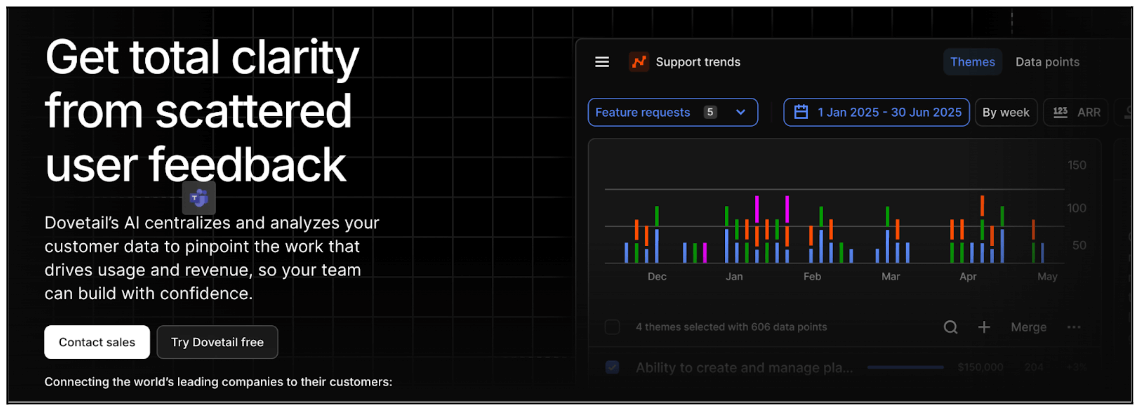Click the Ability to create and manage theme name
Viewport: 1144px width, 414px height.
coord(744,367)
